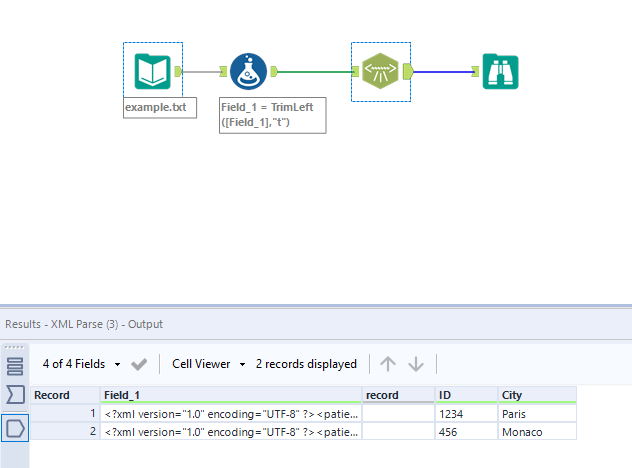632x468 pixels.
Task: Select the Formula tool flask icon
Action: (248, 71)
